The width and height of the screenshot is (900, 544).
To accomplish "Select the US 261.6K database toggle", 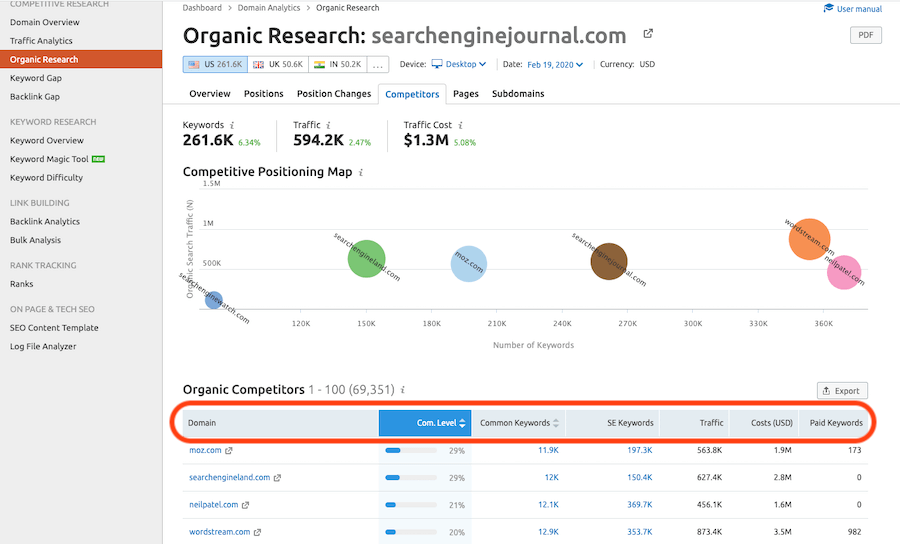I will click(214, 64).
